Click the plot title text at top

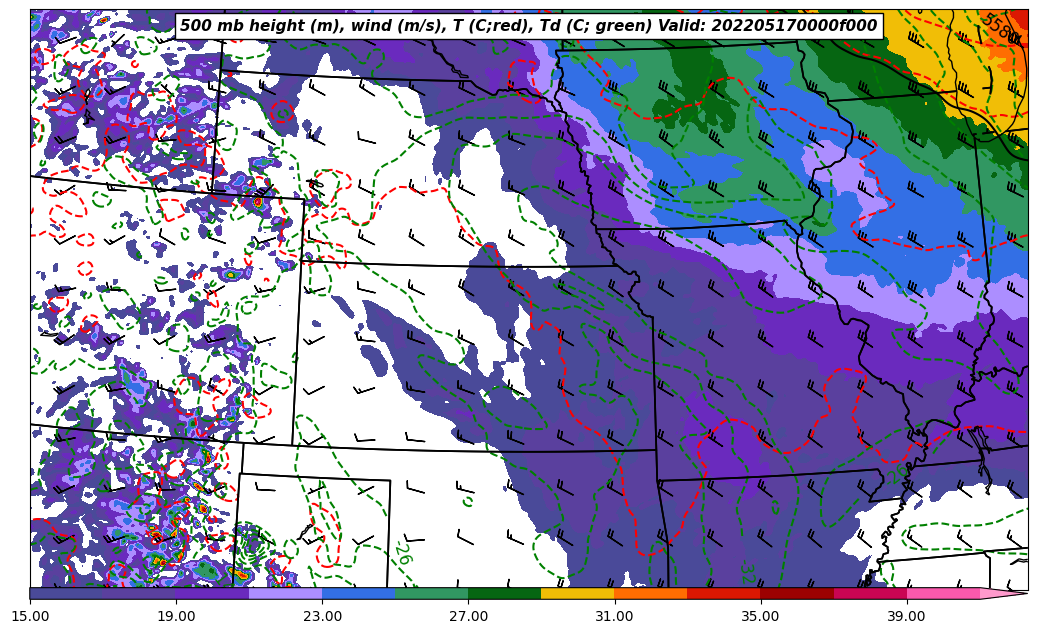click(x=528, y=26)
